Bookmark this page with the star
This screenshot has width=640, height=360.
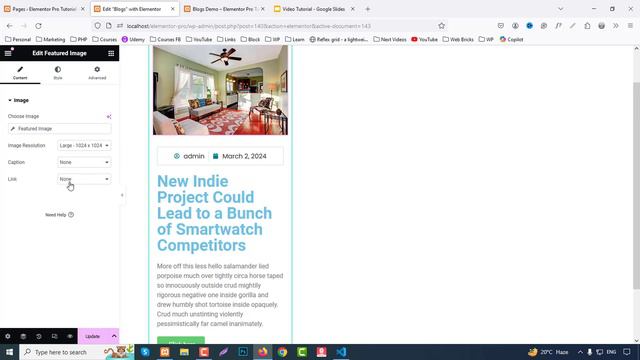[441, 26]
